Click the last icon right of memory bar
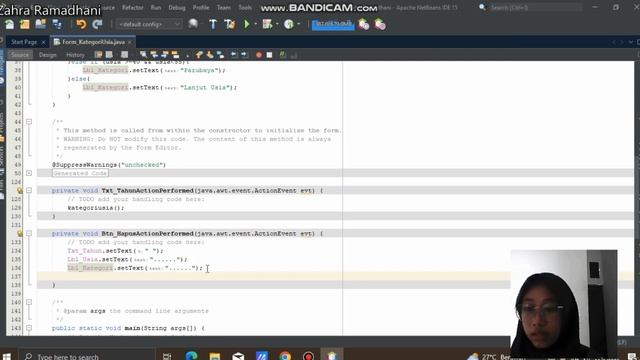 point(380,24)
